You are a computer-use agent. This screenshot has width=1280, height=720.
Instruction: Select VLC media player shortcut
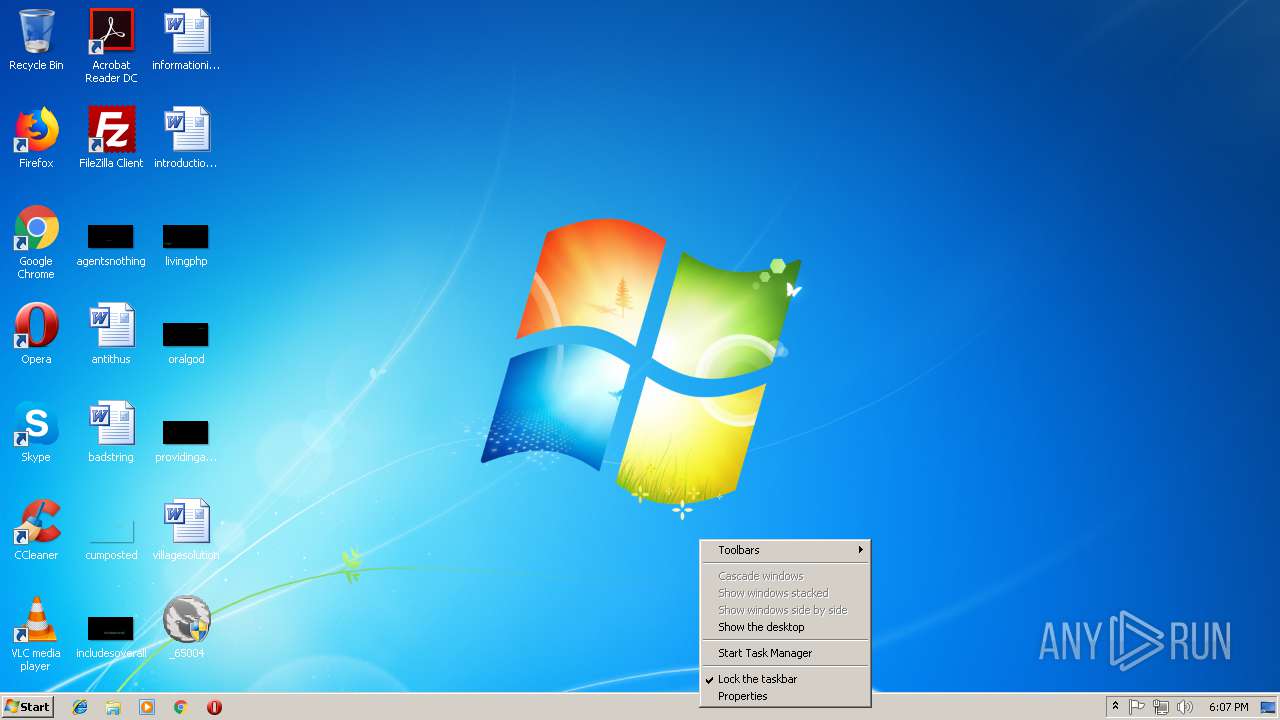tap(36, 634)
